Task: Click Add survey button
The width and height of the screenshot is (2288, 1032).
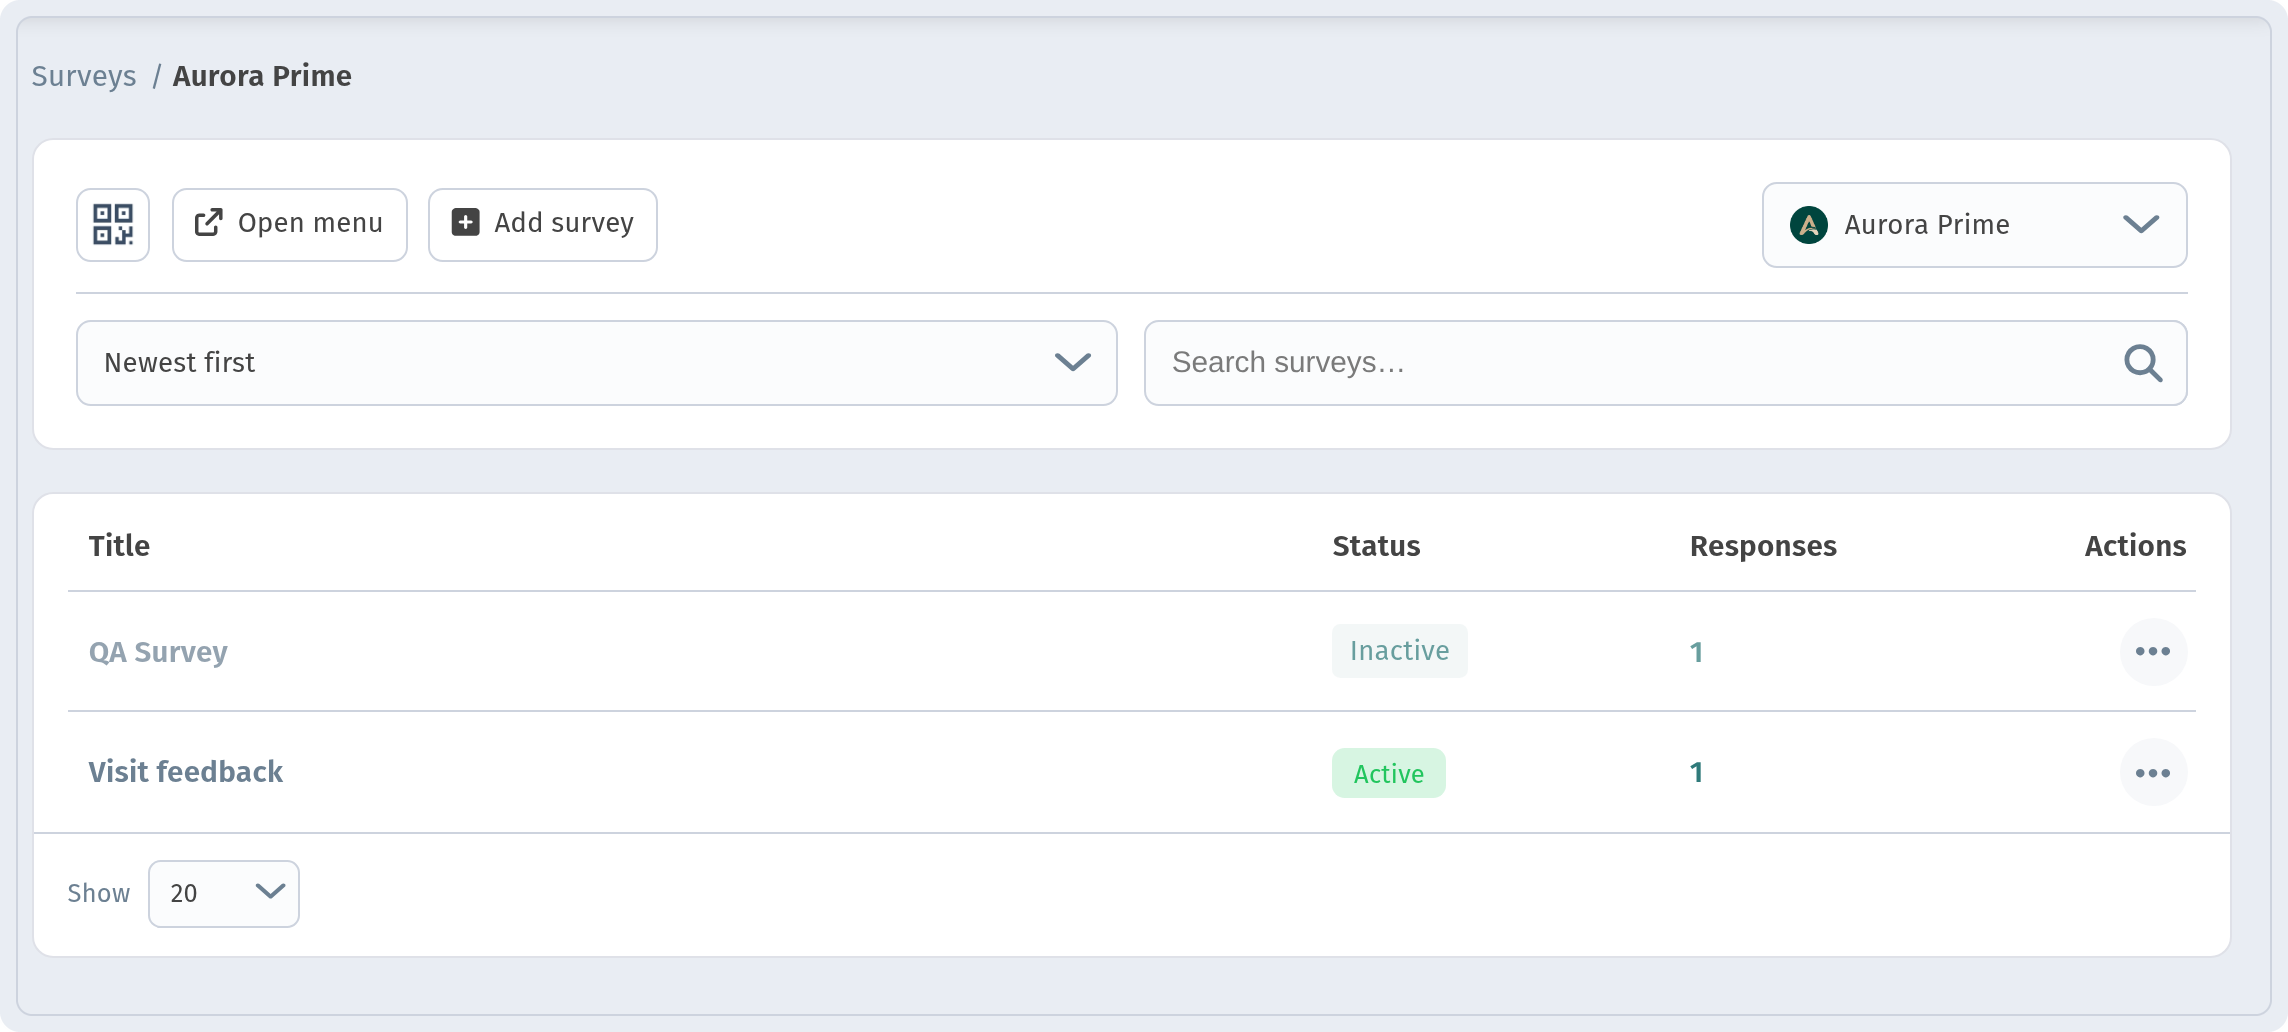Action: click(543, 225)
